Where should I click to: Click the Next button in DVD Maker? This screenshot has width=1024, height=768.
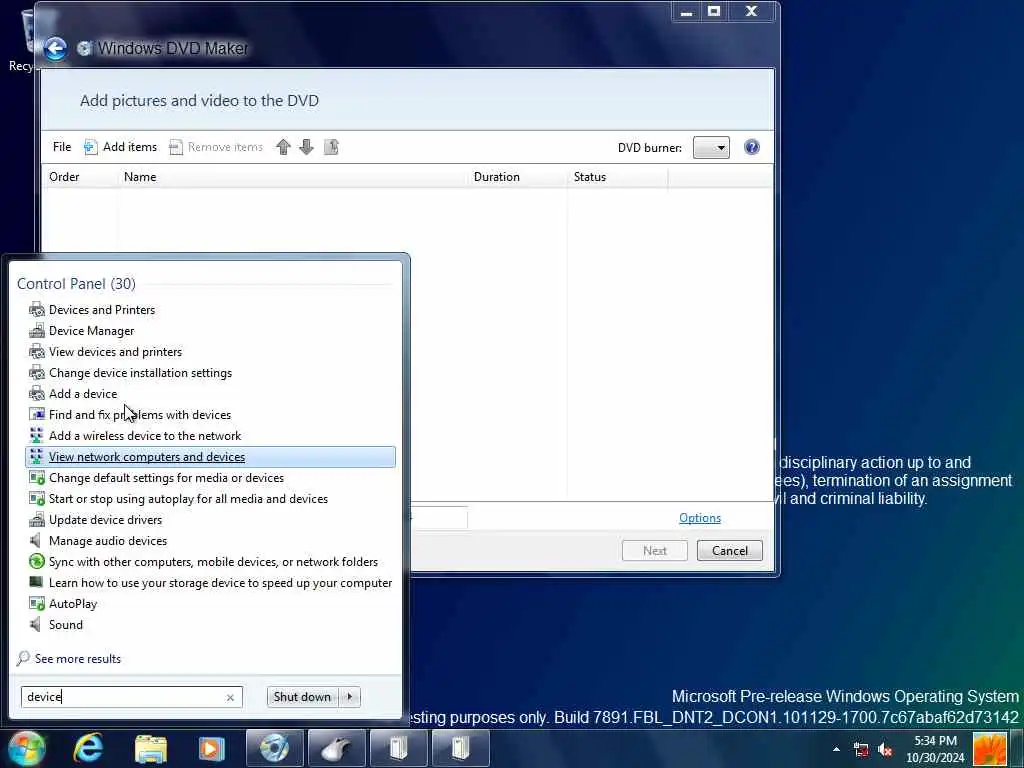click(654, 551)
